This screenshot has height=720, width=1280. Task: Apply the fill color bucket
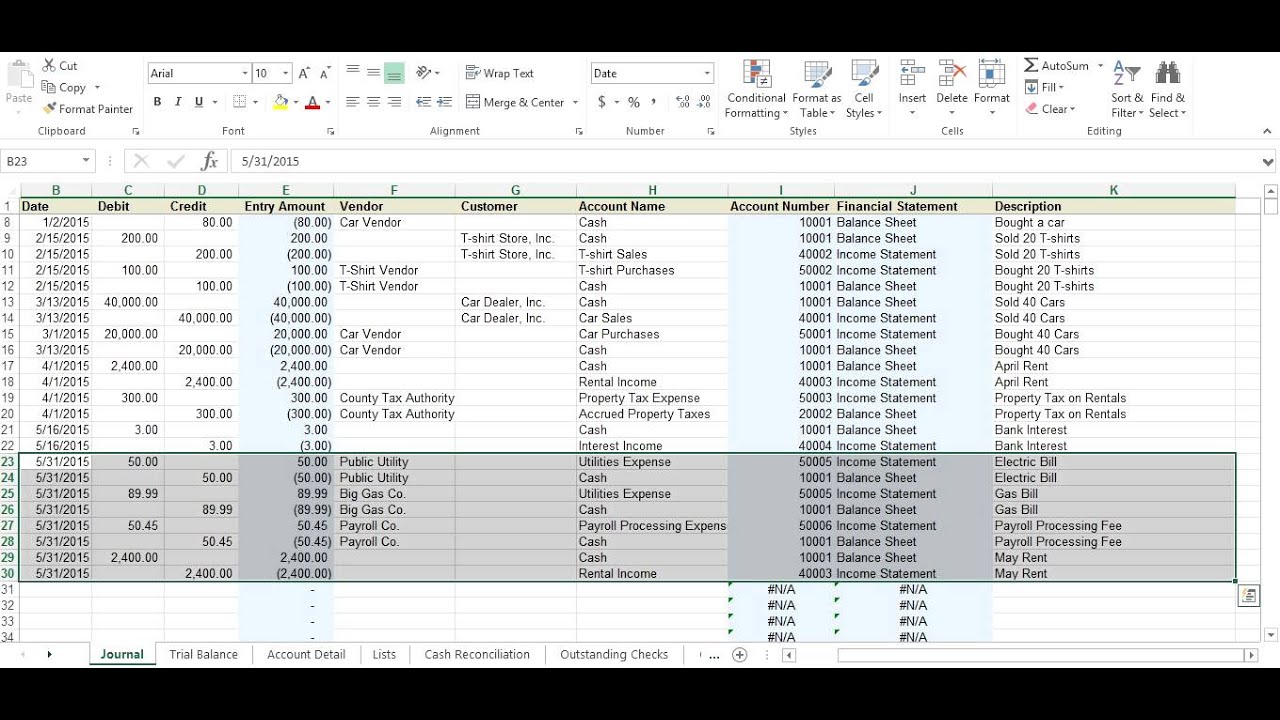(280, 102)
